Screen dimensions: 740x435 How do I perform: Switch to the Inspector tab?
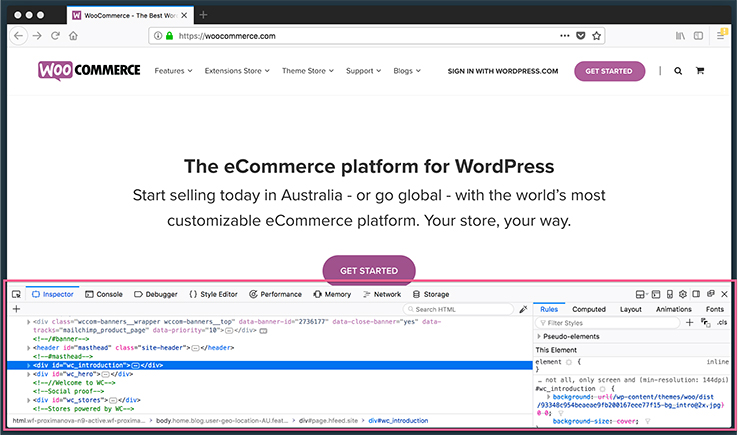(x=53, y=294)
